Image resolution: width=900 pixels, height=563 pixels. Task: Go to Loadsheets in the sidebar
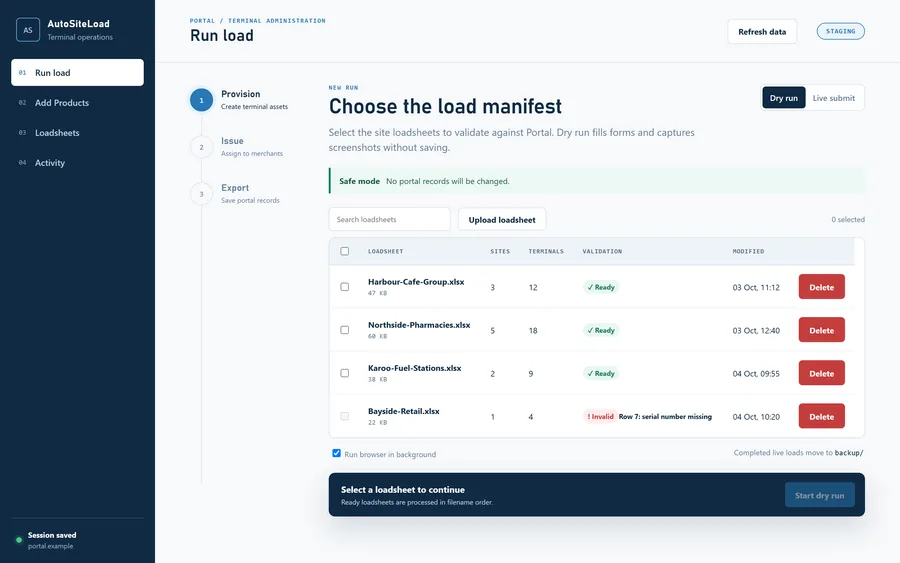77,133
